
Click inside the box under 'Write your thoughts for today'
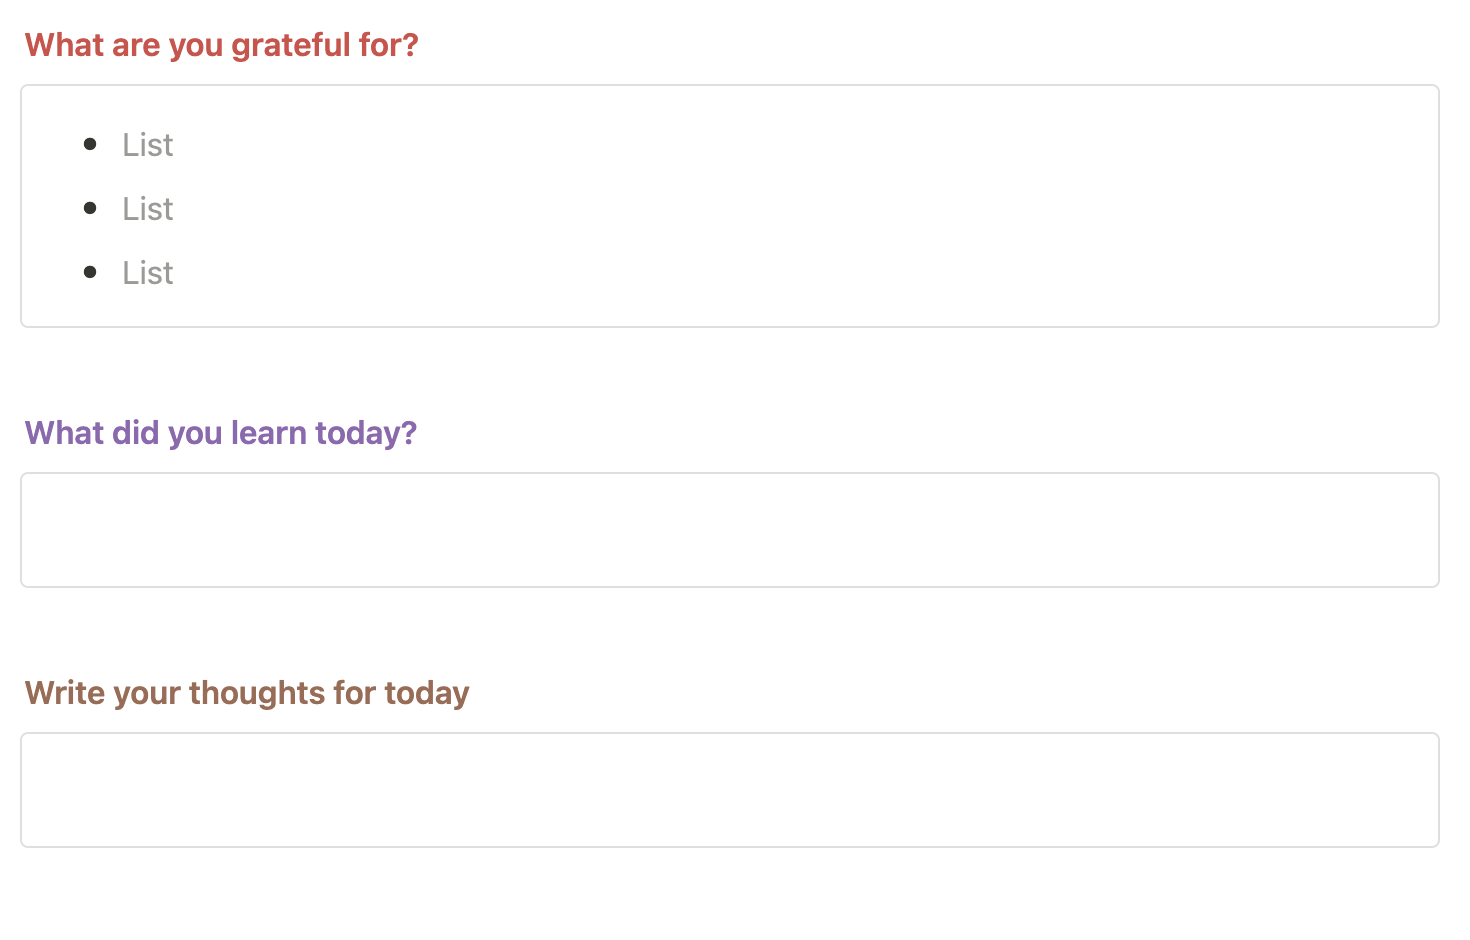coord(730,790)
